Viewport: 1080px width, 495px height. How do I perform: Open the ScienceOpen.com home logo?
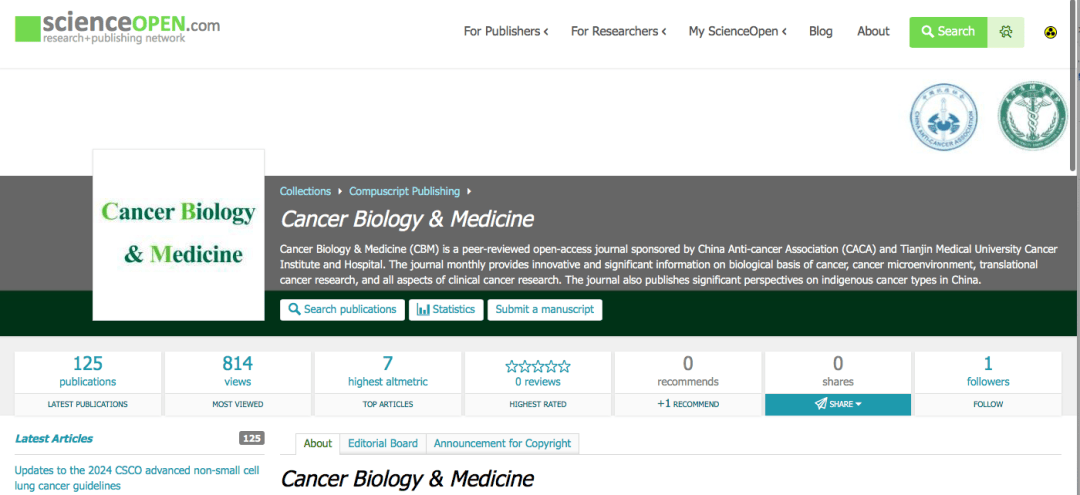coord(118,28)
